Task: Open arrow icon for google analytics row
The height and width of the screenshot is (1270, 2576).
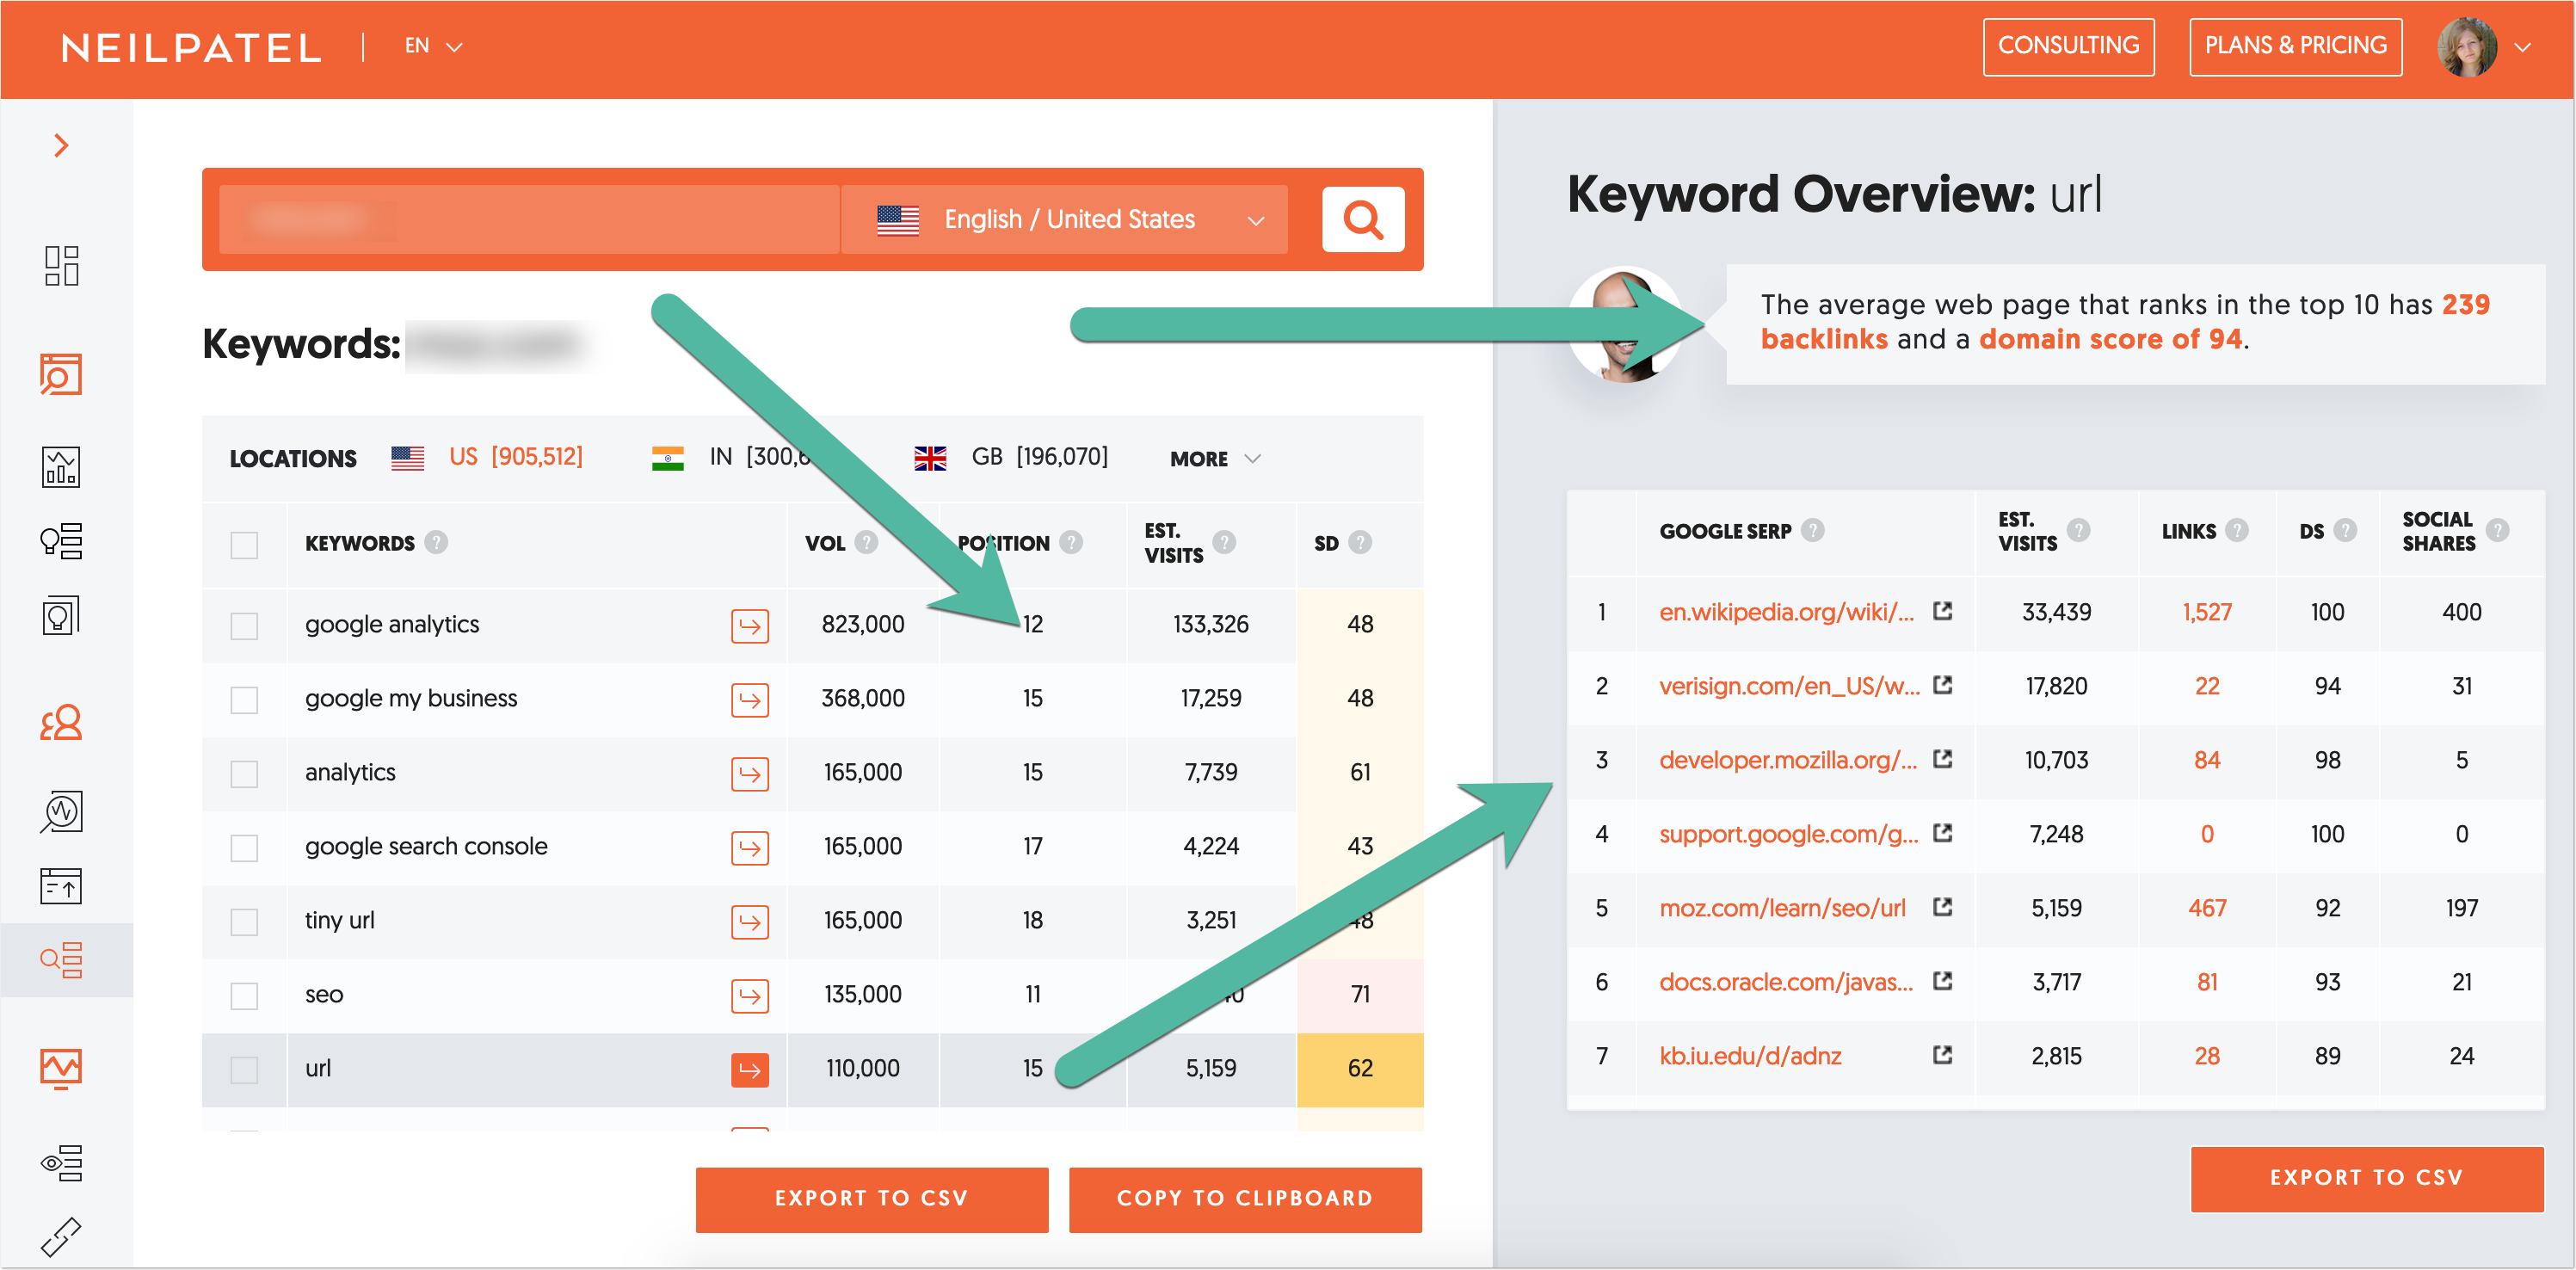Action: (x=750, y=626)
